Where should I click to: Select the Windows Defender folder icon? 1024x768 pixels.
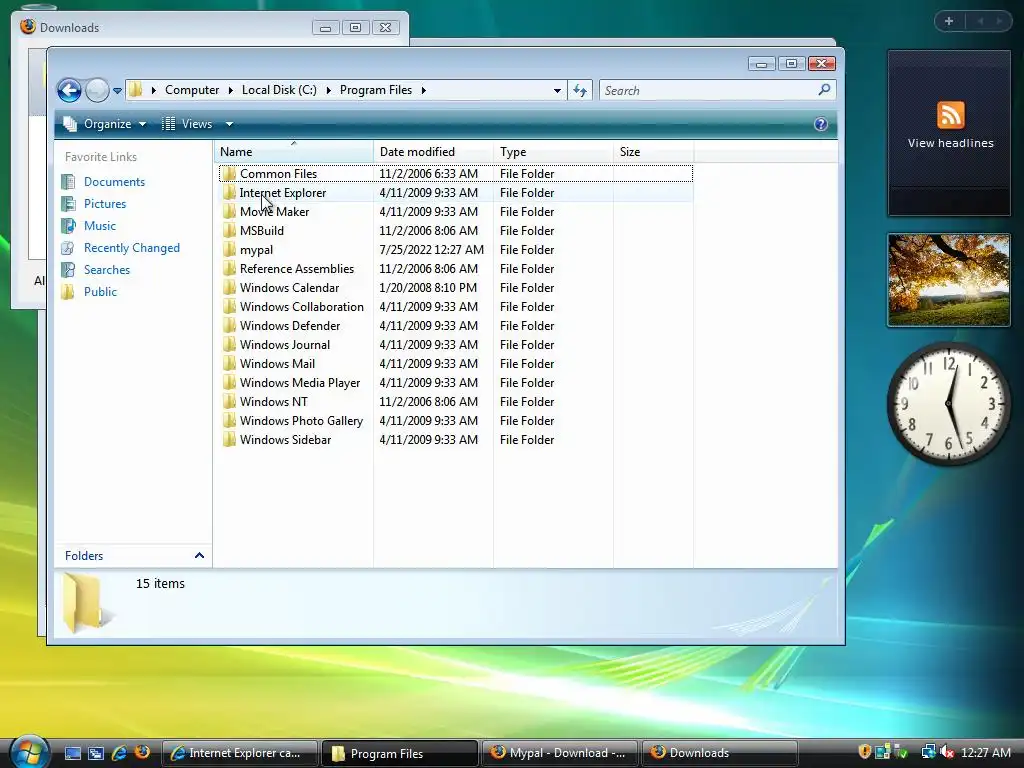click(x=229, y=325)
